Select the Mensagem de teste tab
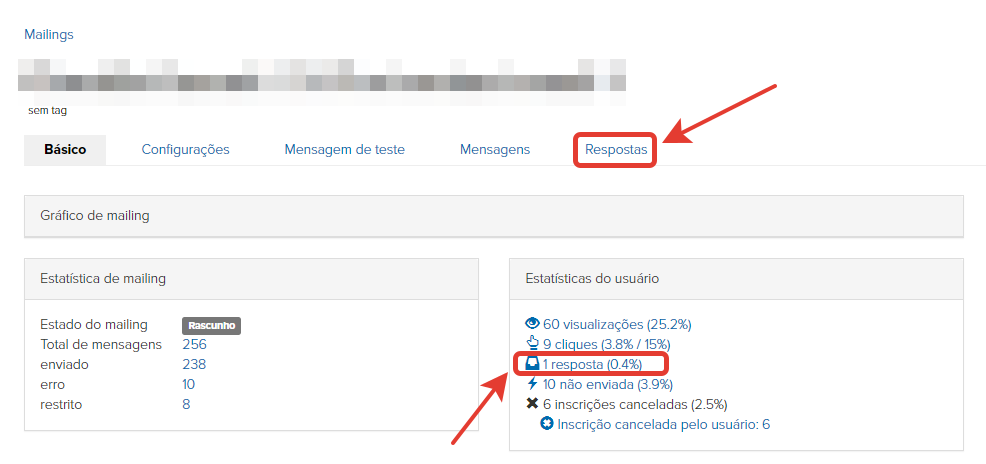Image resolution: width=986 pixels, height=464 pixels. point(345,150)
